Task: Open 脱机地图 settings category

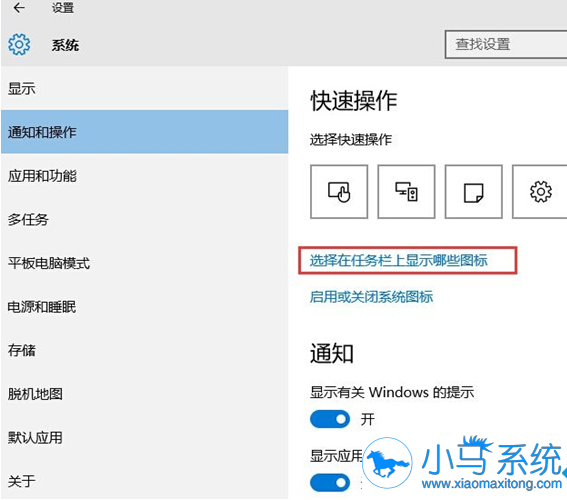Action: point(144,394)
